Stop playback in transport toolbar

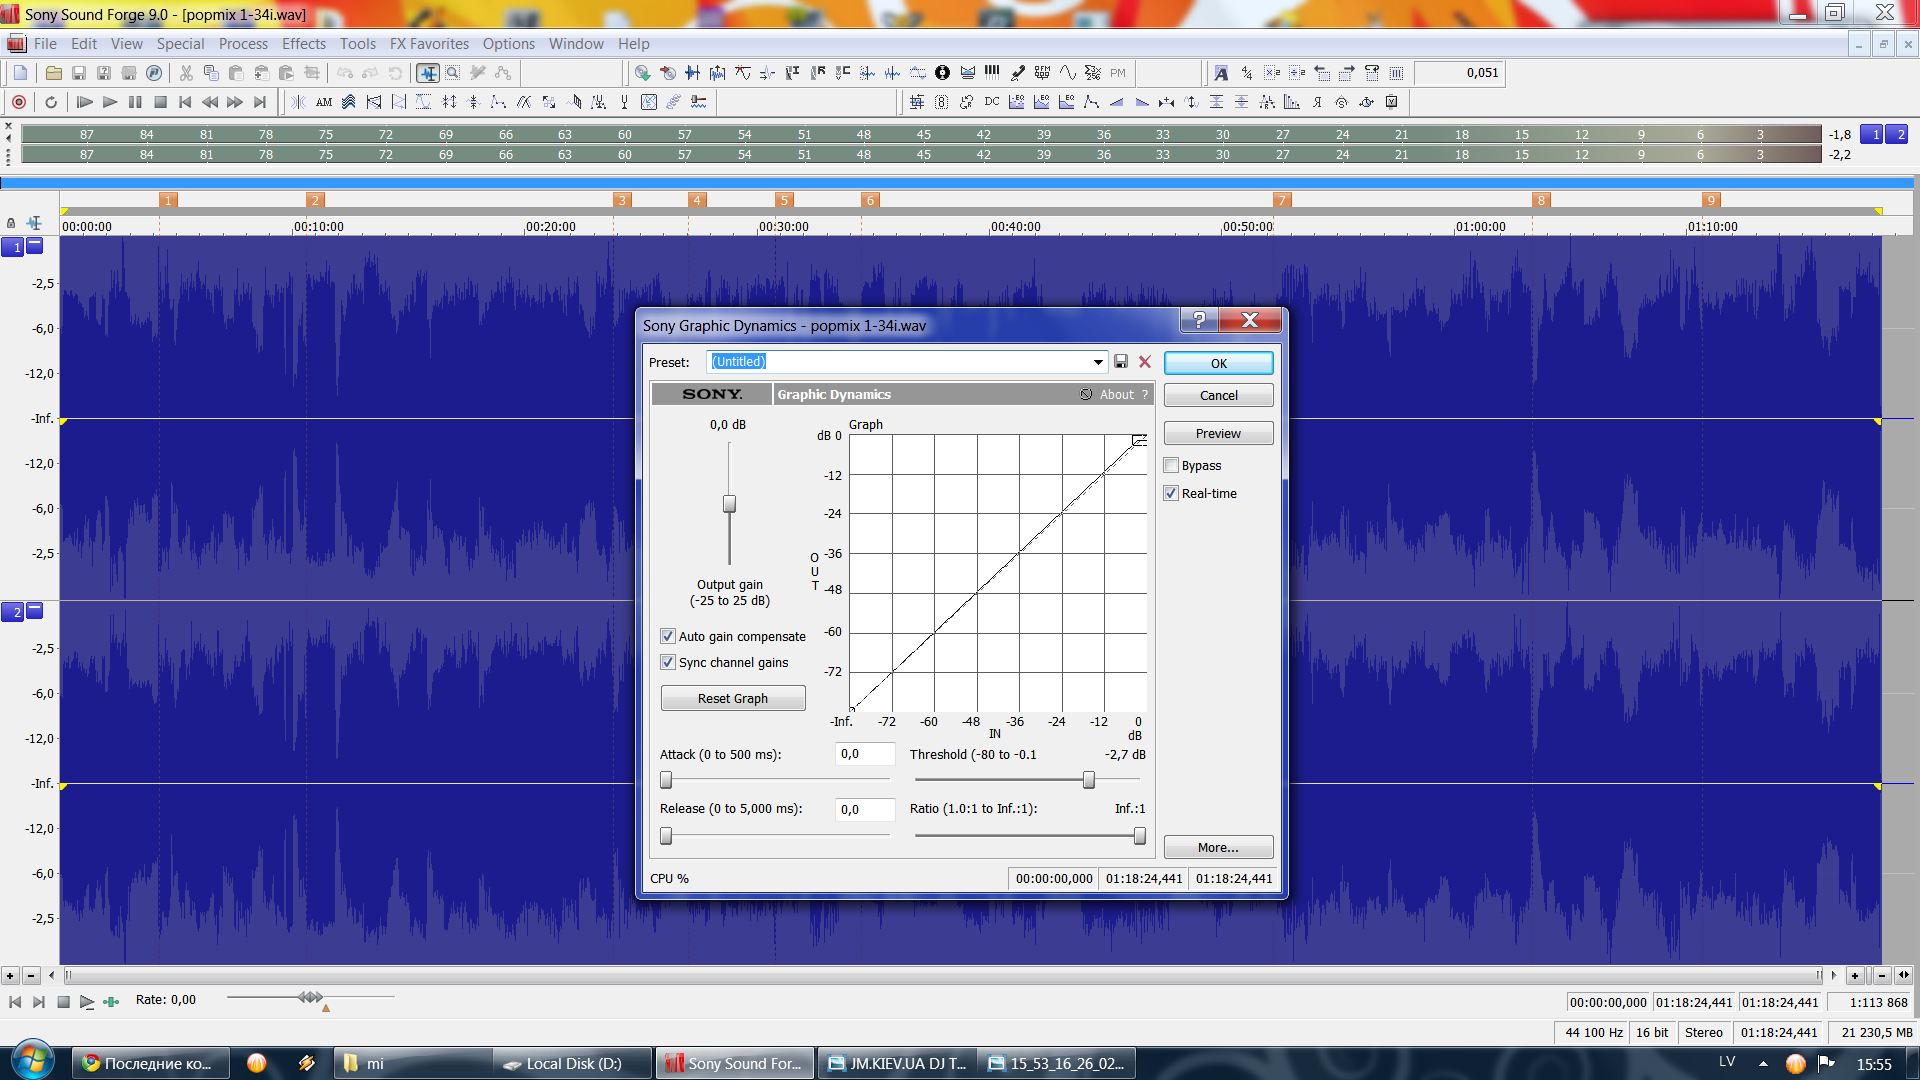pos(160,102)
